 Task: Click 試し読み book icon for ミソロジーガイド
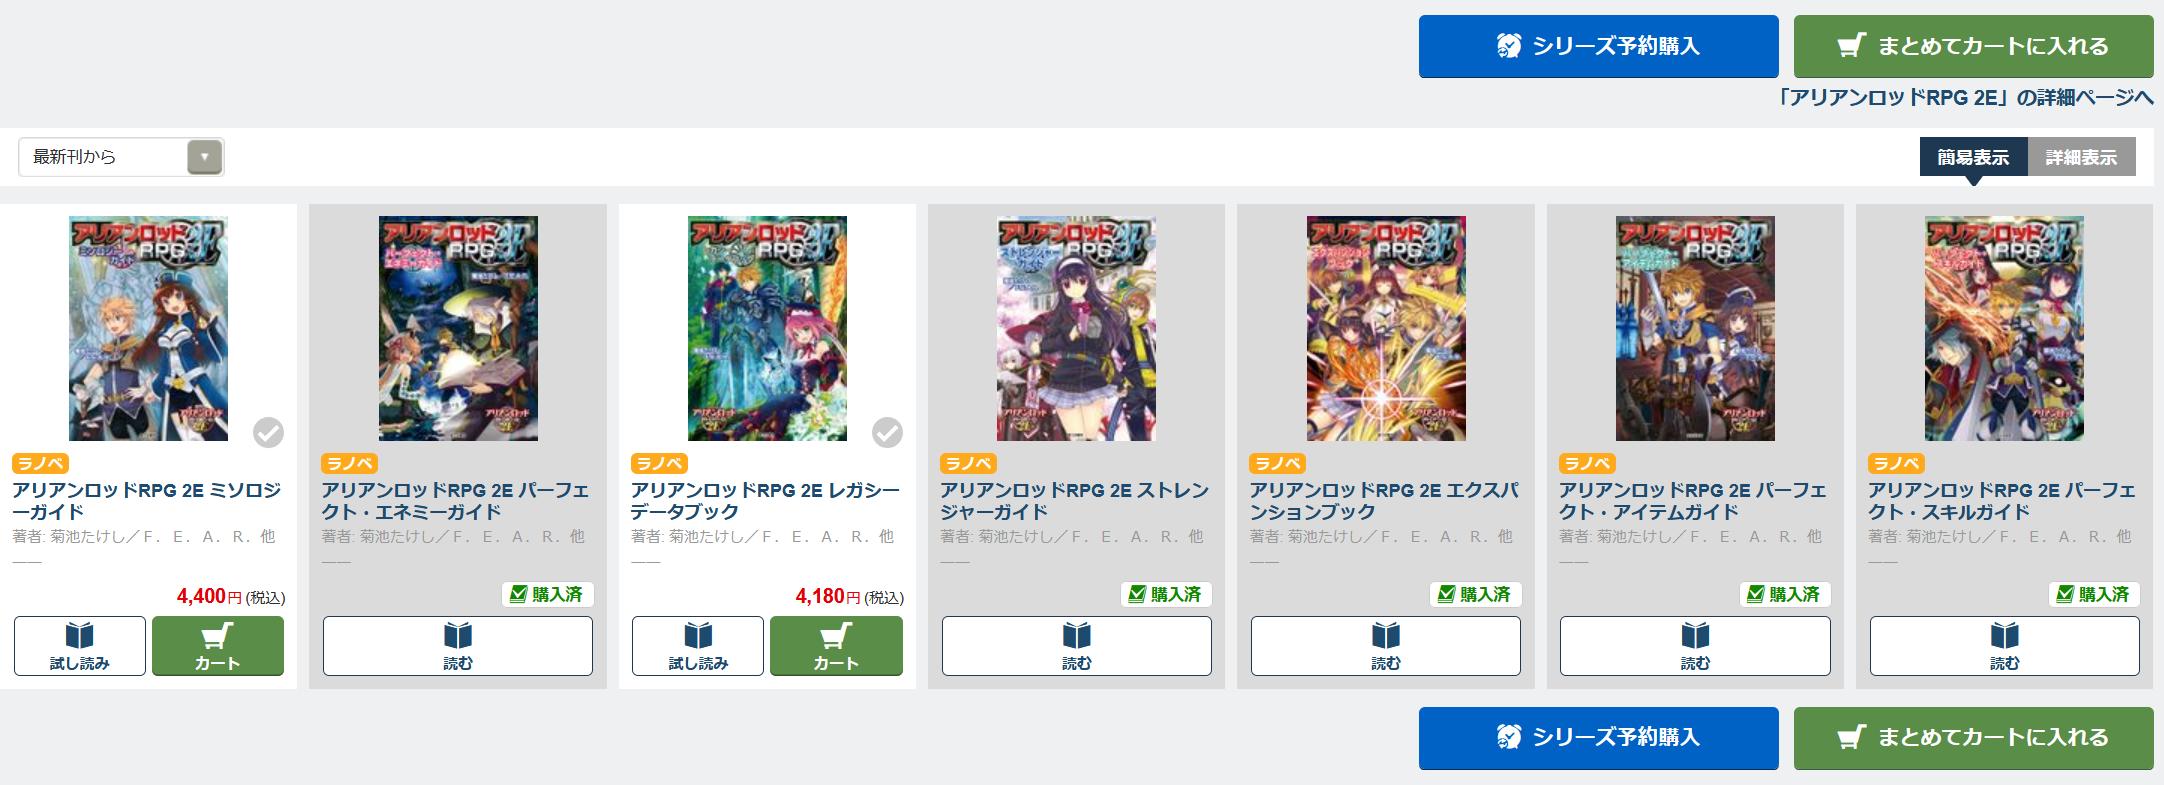click(80, 646)
